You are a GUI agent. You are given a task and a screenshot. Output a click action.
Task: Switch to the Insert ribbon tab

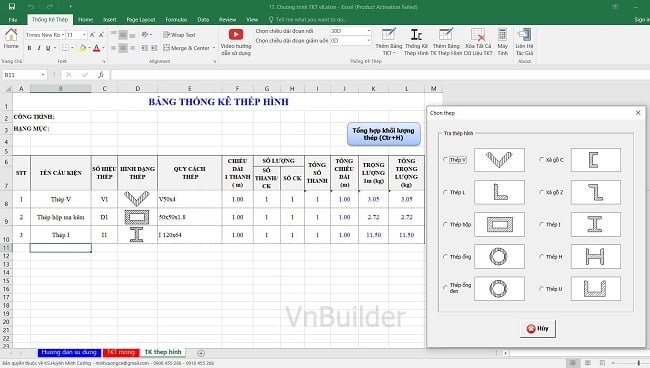[x=109, y=19]
